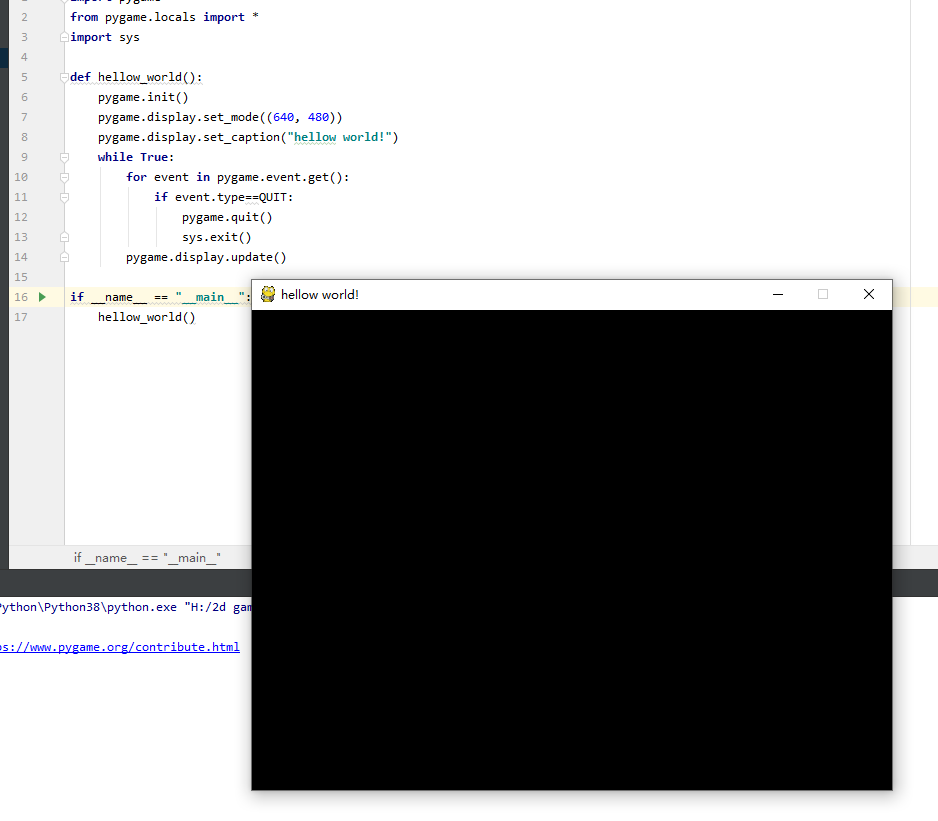Click fold end marker on line 14
938x821 pixels.
click(x=64, y=257)
